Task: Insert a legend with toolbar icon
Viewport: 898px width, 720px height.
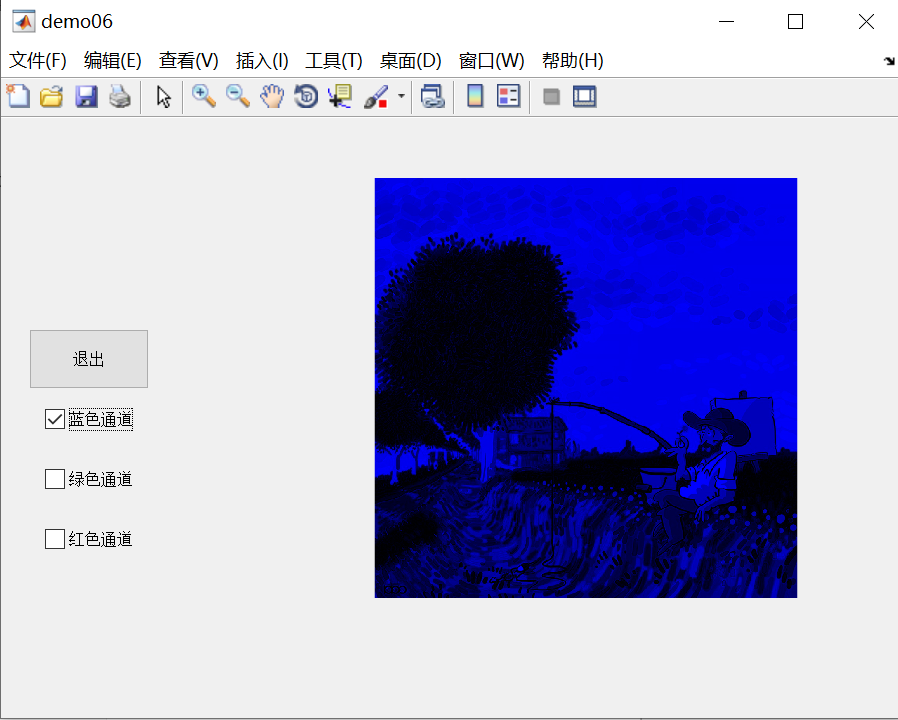Action: click(509, 96)
